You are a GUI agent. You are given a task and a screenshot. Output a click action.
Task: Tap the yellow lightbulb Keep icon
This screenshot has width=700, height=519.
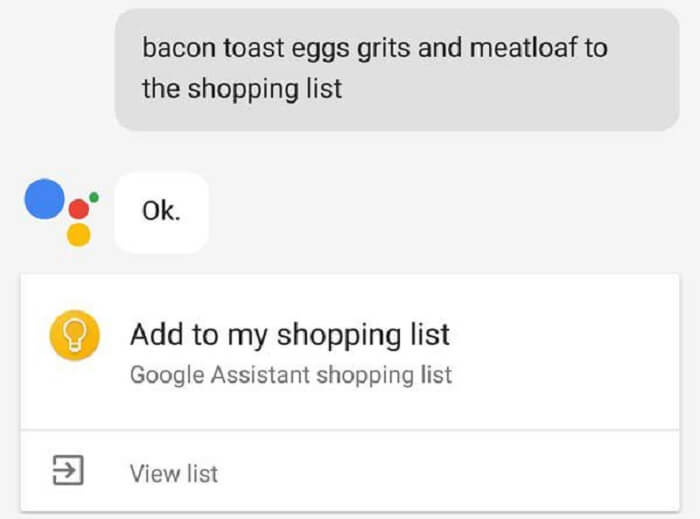[75, 335]
